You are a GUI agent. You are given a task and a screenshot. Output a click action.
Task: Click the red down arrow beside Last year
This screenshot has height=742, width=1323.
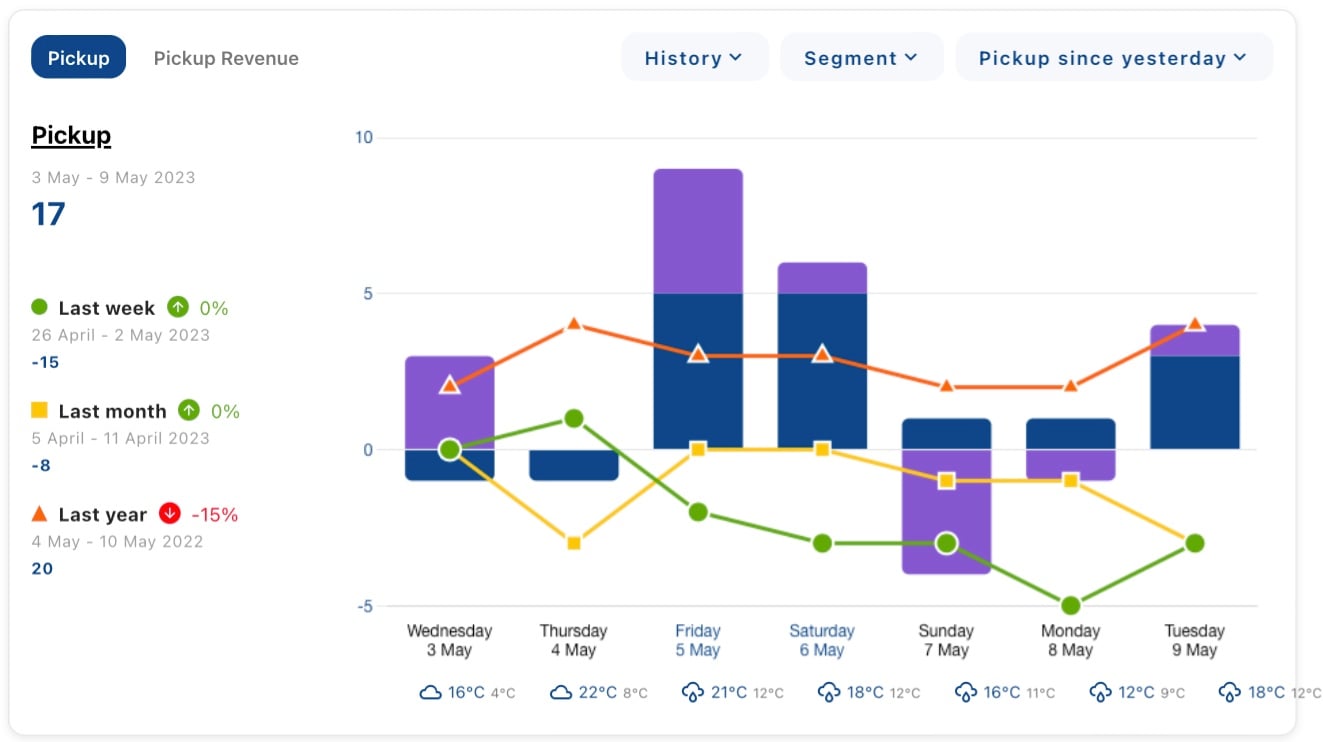click(170, 514)
